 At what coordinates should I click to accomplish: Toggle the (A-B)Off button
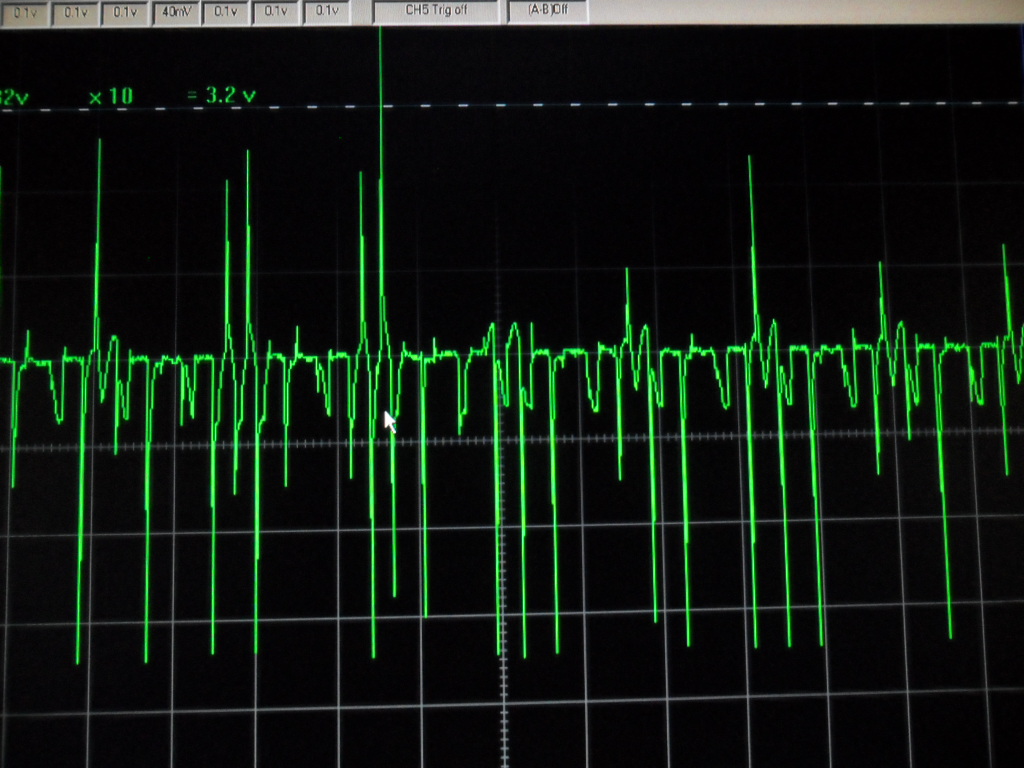[547, 10]
